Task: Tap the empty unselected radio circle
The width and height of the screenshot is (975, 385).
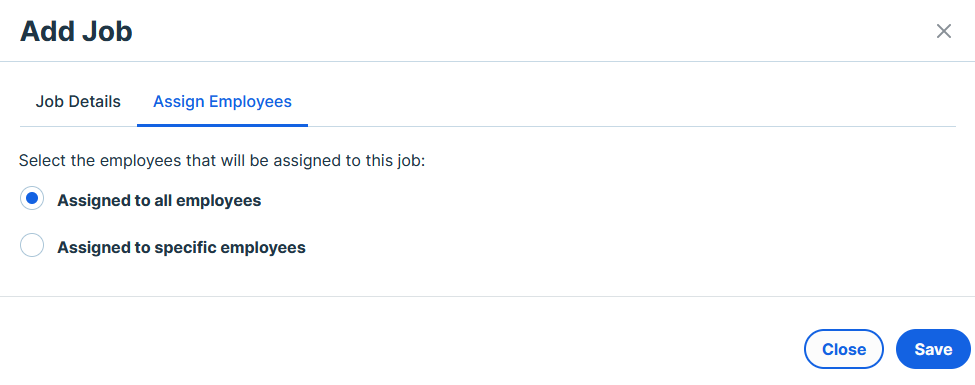Action: tap(32, 245)
